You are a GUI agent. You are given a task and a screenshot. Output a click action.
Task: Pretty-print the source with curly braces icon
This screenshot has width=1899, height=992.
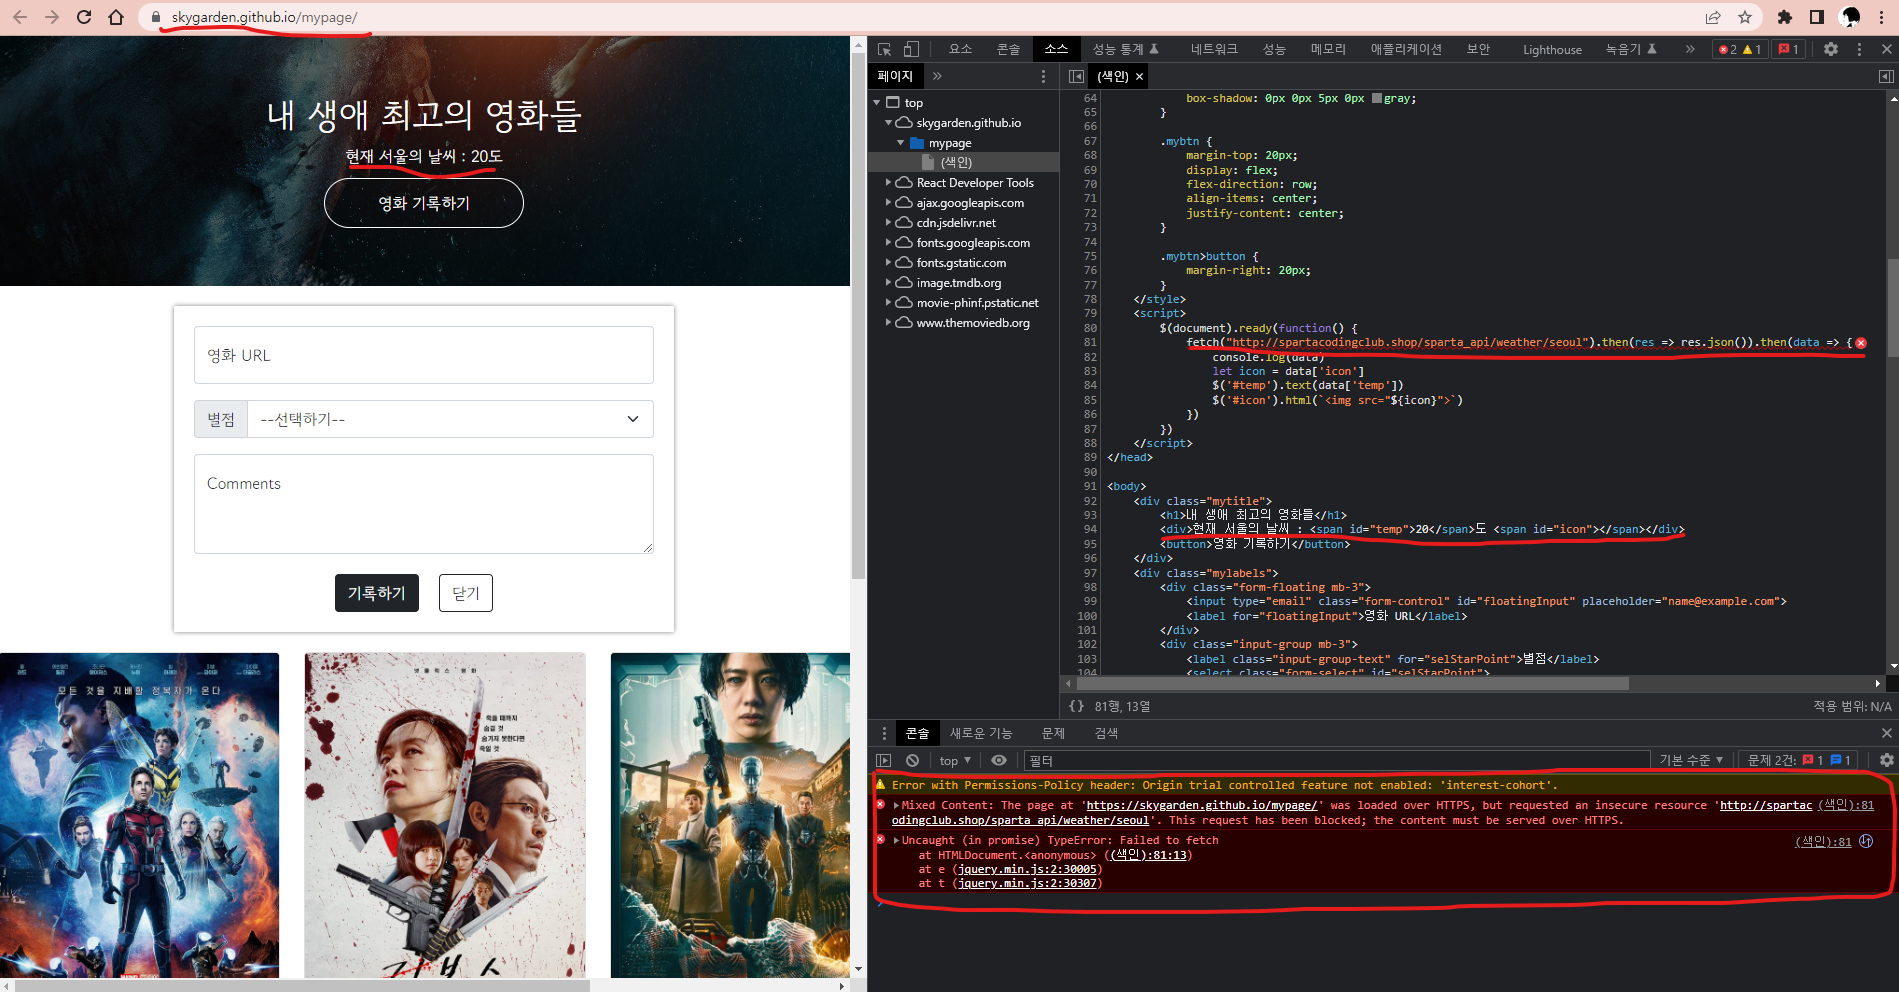(1076, 706)
